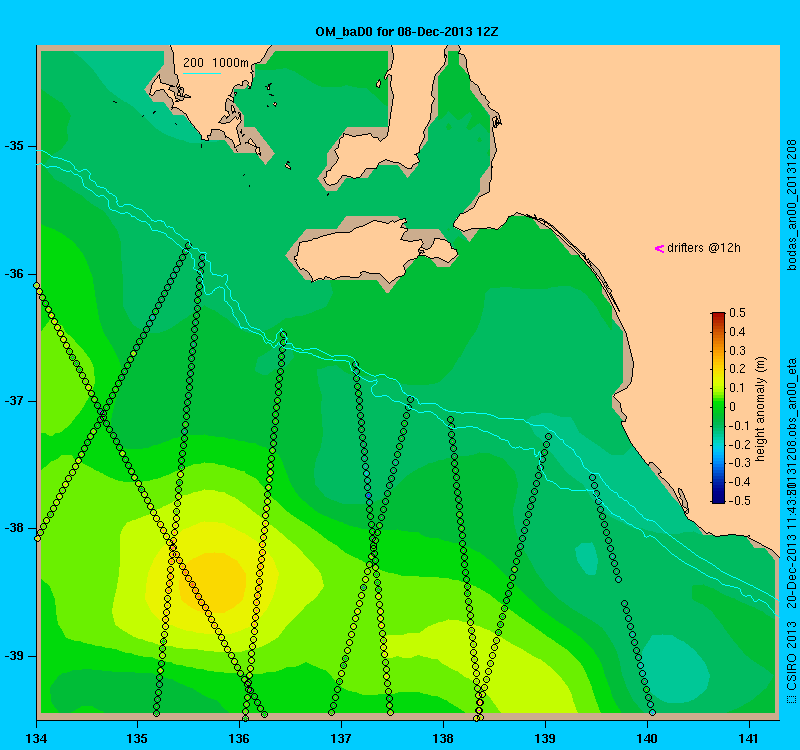Click the latitude axis label -36
Viewport: 800px width, 750px height.
14,274
